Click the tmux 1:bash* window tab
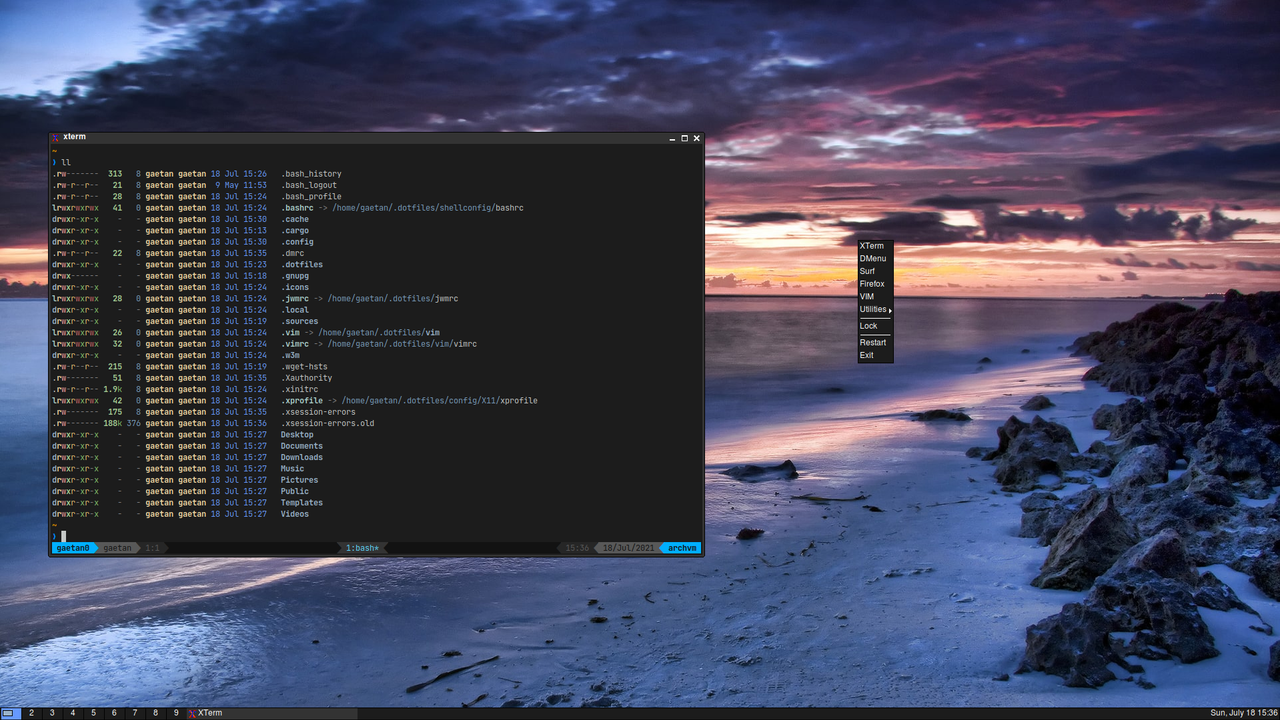Screen dimensions: 1280x720 pos(362,548)
